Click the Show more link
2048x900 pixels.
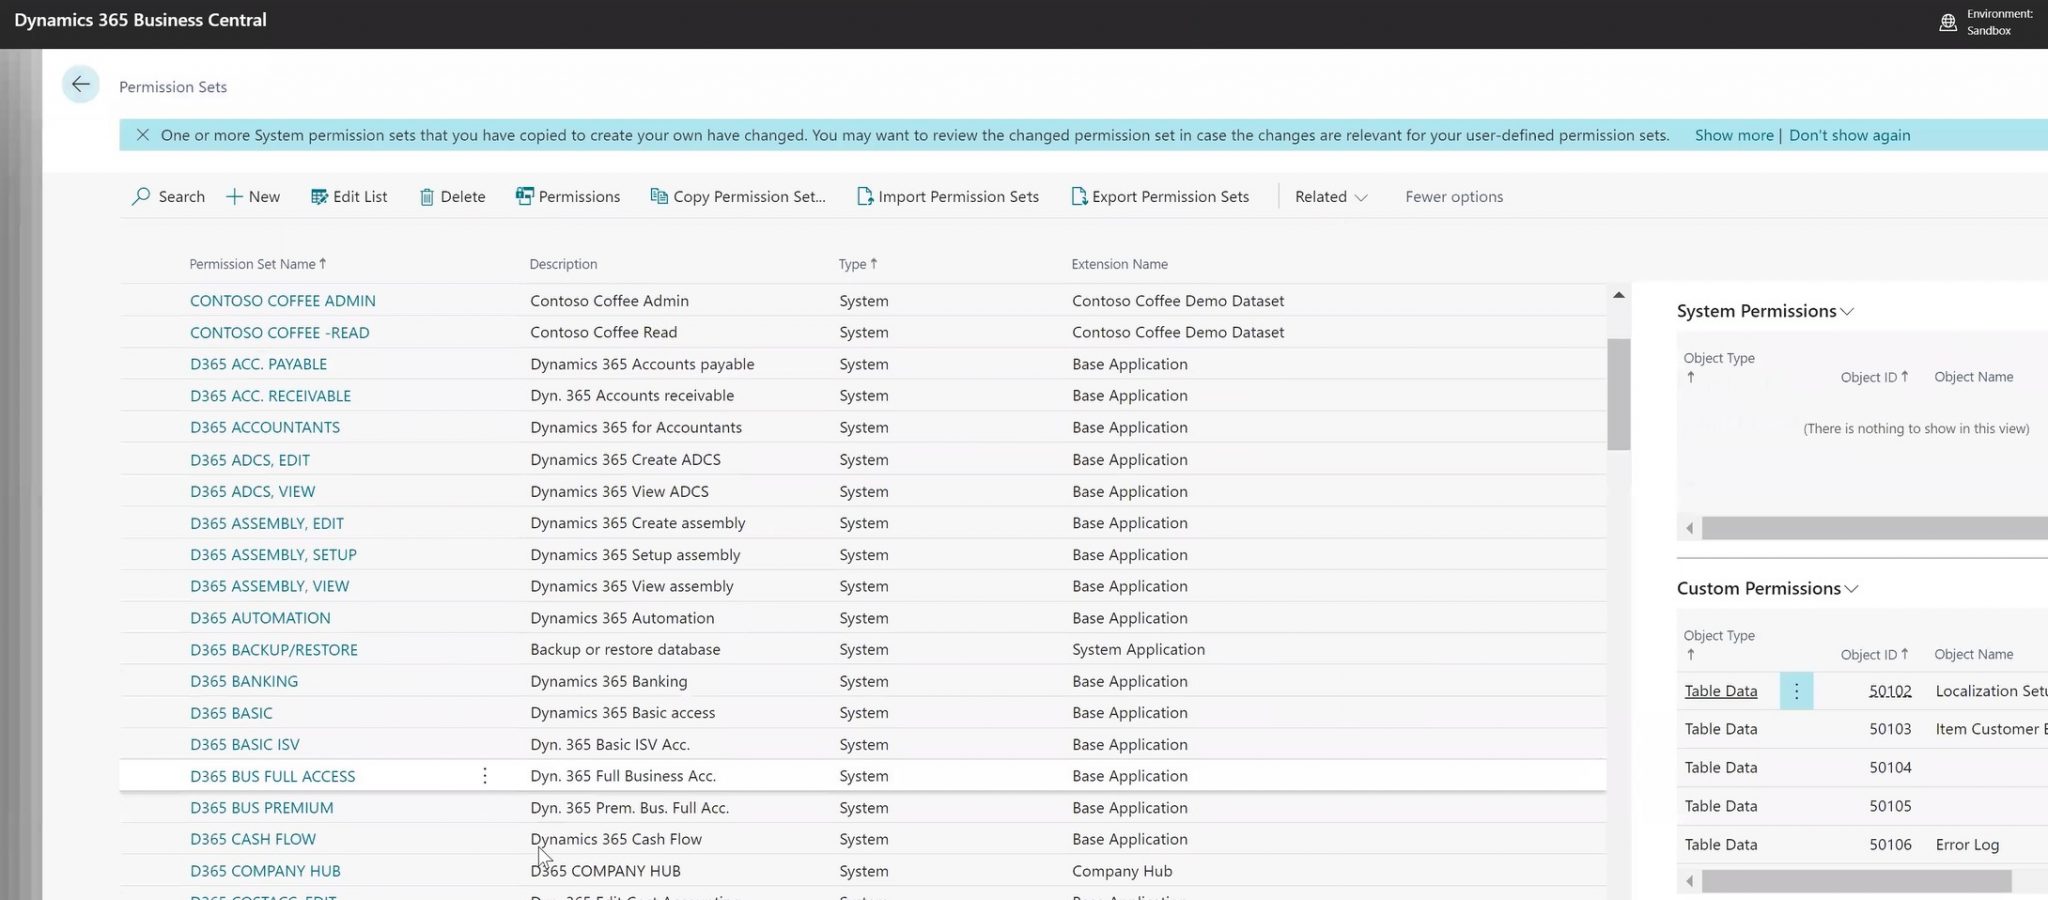(1734, 135)
